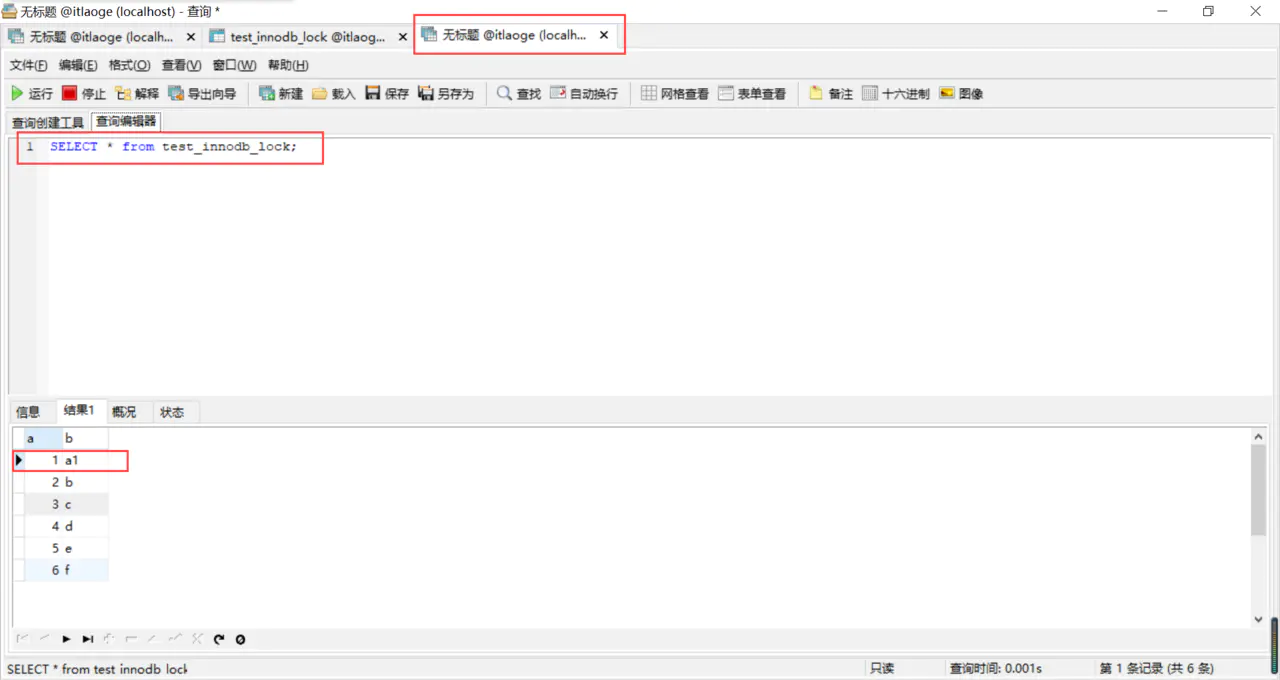
Task: Click the 只读 read-only status indicator
Action: (x=881, y=668)
